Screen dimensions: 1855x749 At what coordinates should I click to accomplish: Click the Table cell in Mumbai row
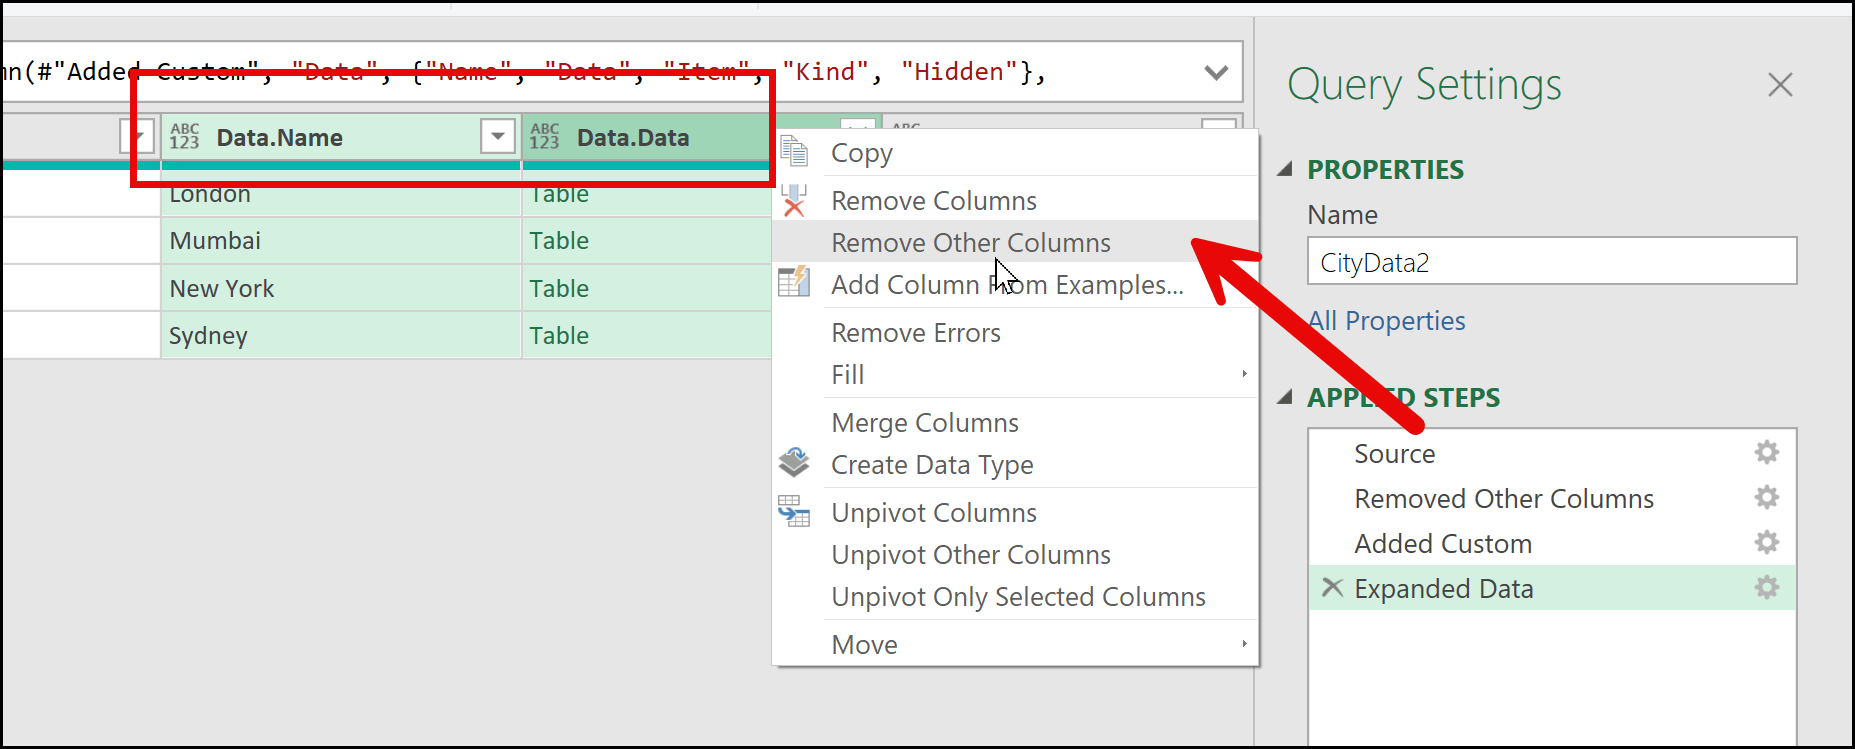point(559,241)
